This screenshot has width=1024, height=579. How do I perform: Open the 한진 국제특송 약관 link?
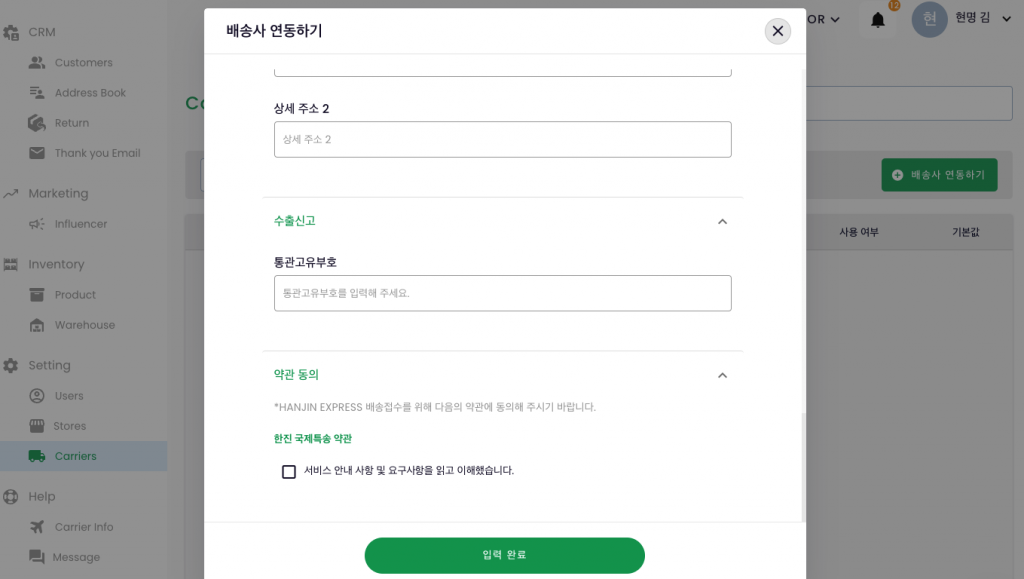313,439
